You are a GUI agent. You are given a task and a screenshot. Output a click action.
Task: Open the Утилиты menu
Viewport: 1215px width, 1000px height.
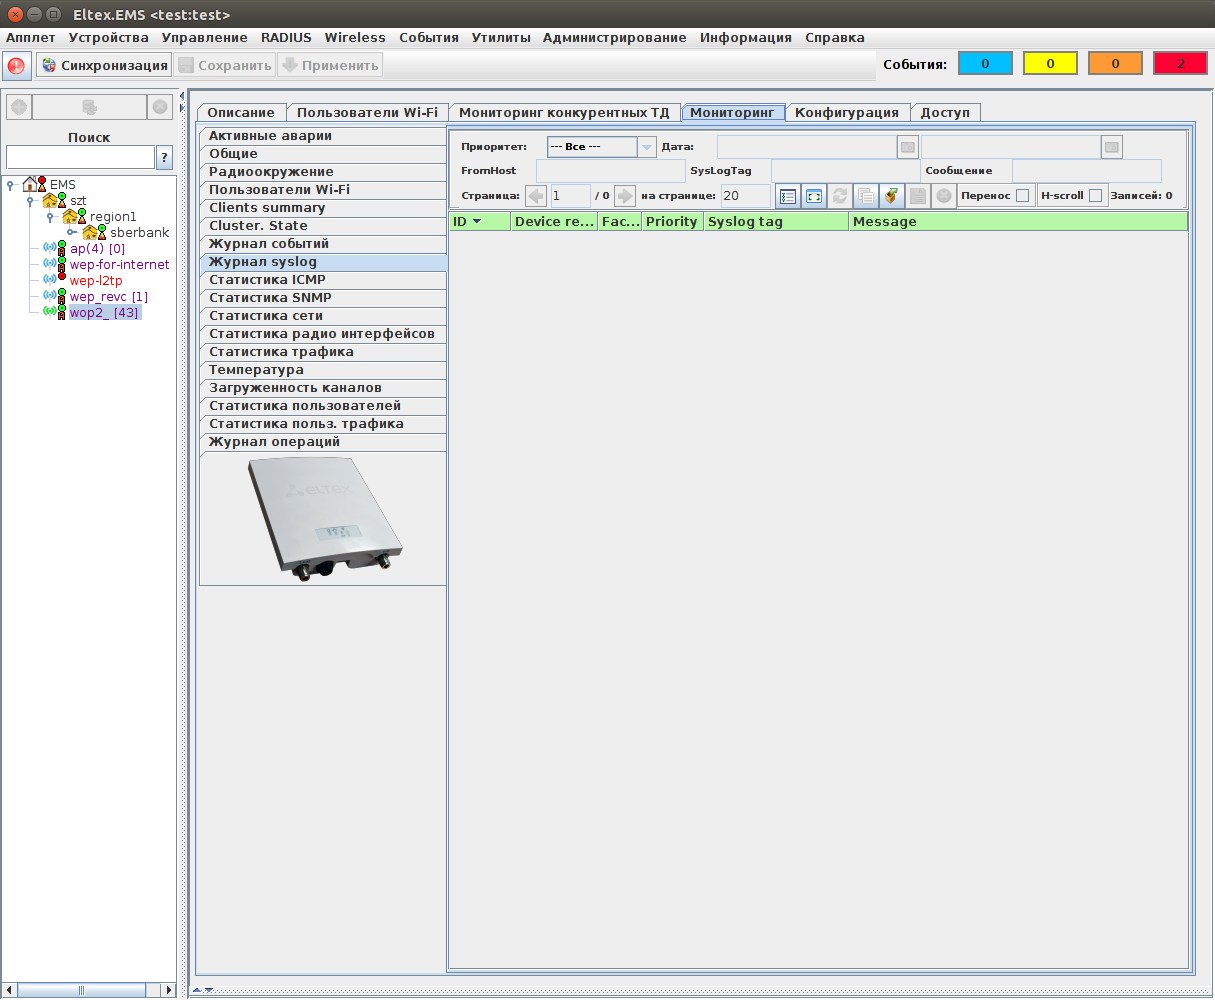(501, 37)
